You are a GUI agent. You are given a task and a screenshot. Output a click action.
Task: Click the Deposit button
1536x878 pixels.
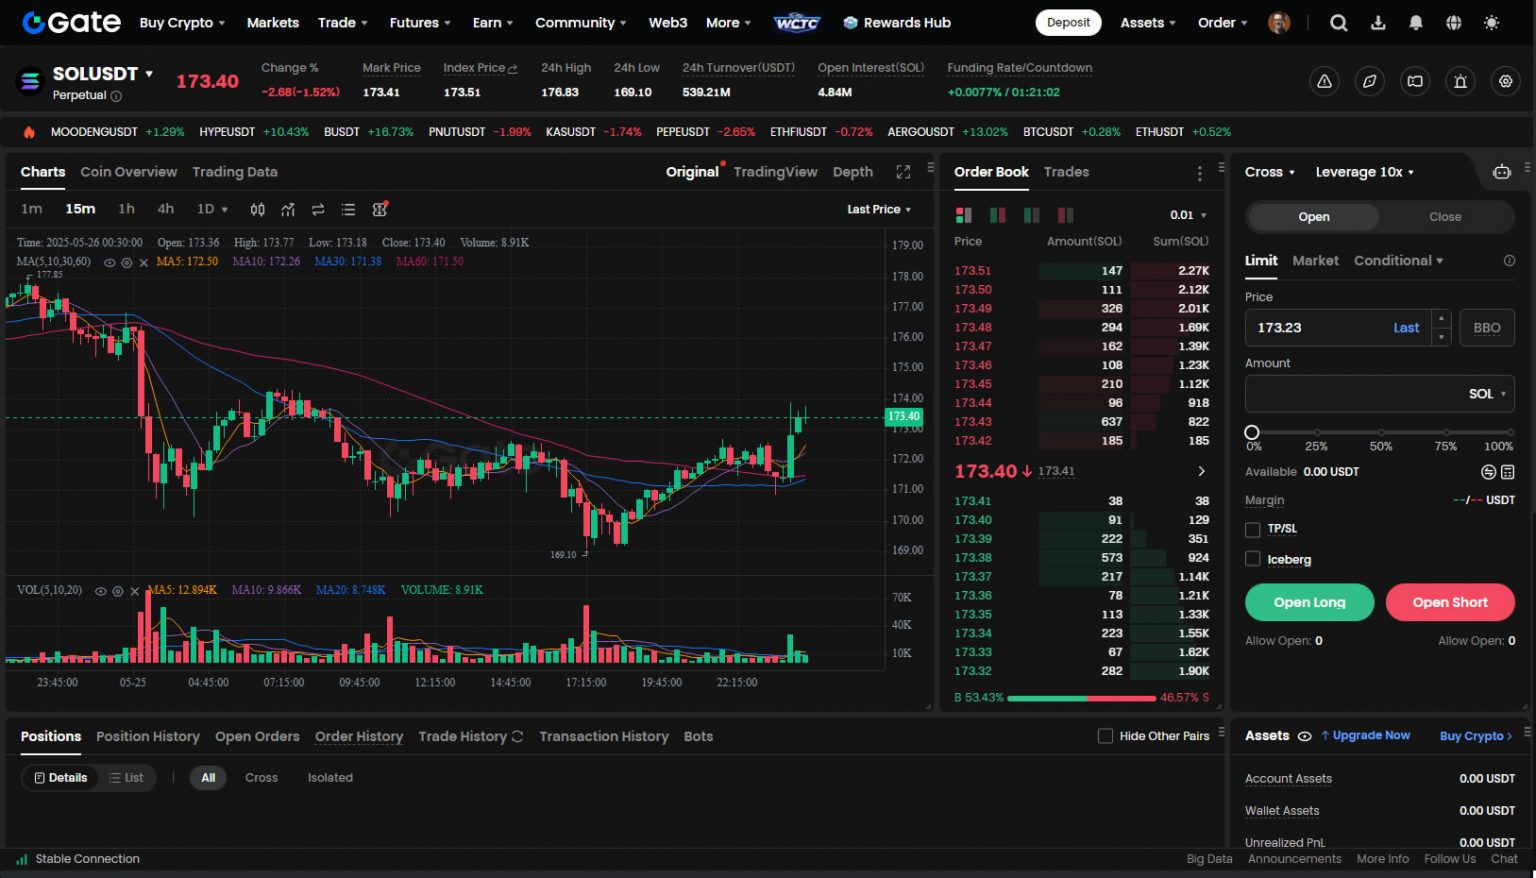(1068, 23)
